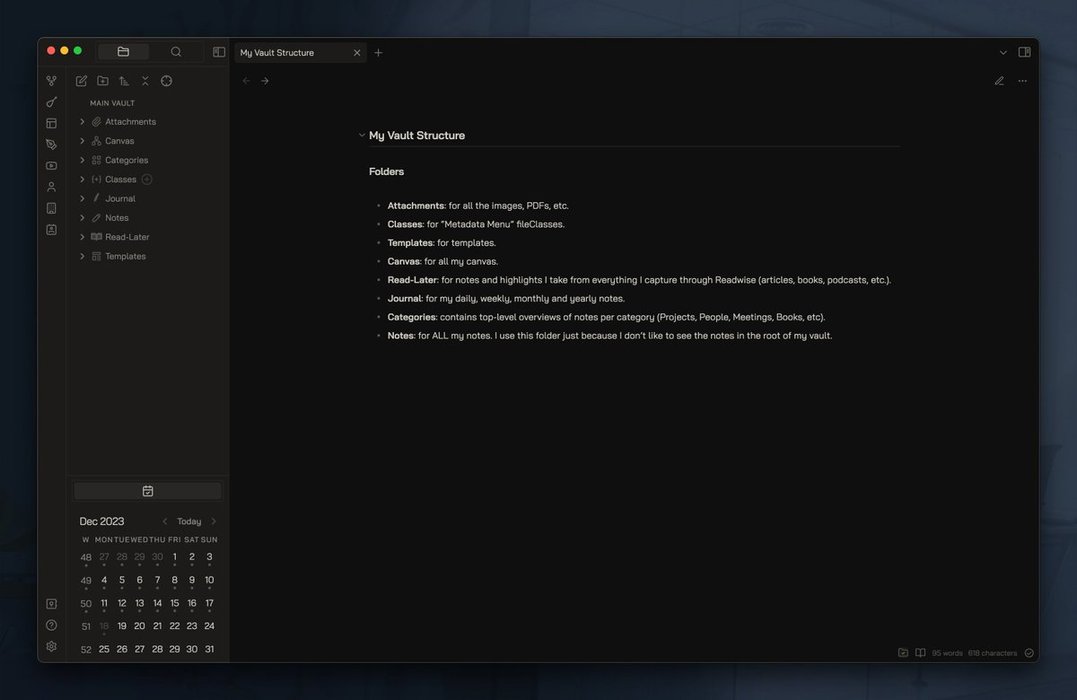Select December 25 in the calendar

[104, 649]
